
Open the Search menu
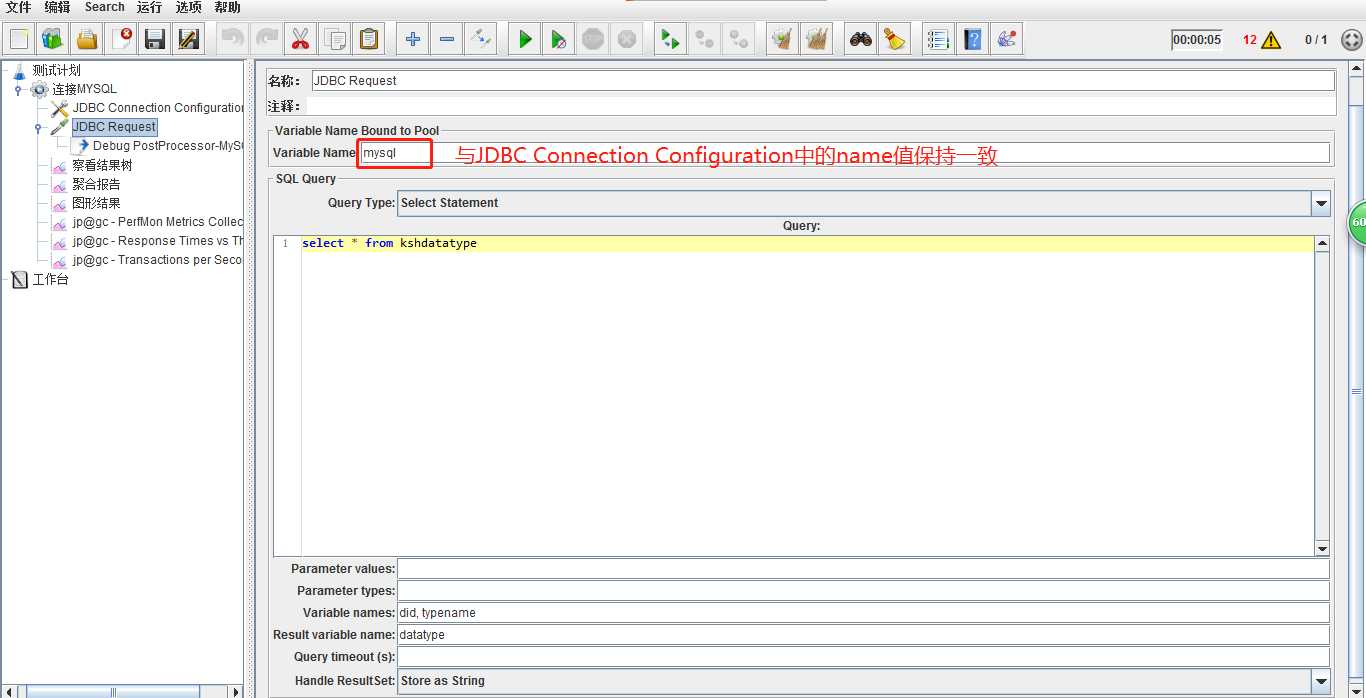point(104,7)
